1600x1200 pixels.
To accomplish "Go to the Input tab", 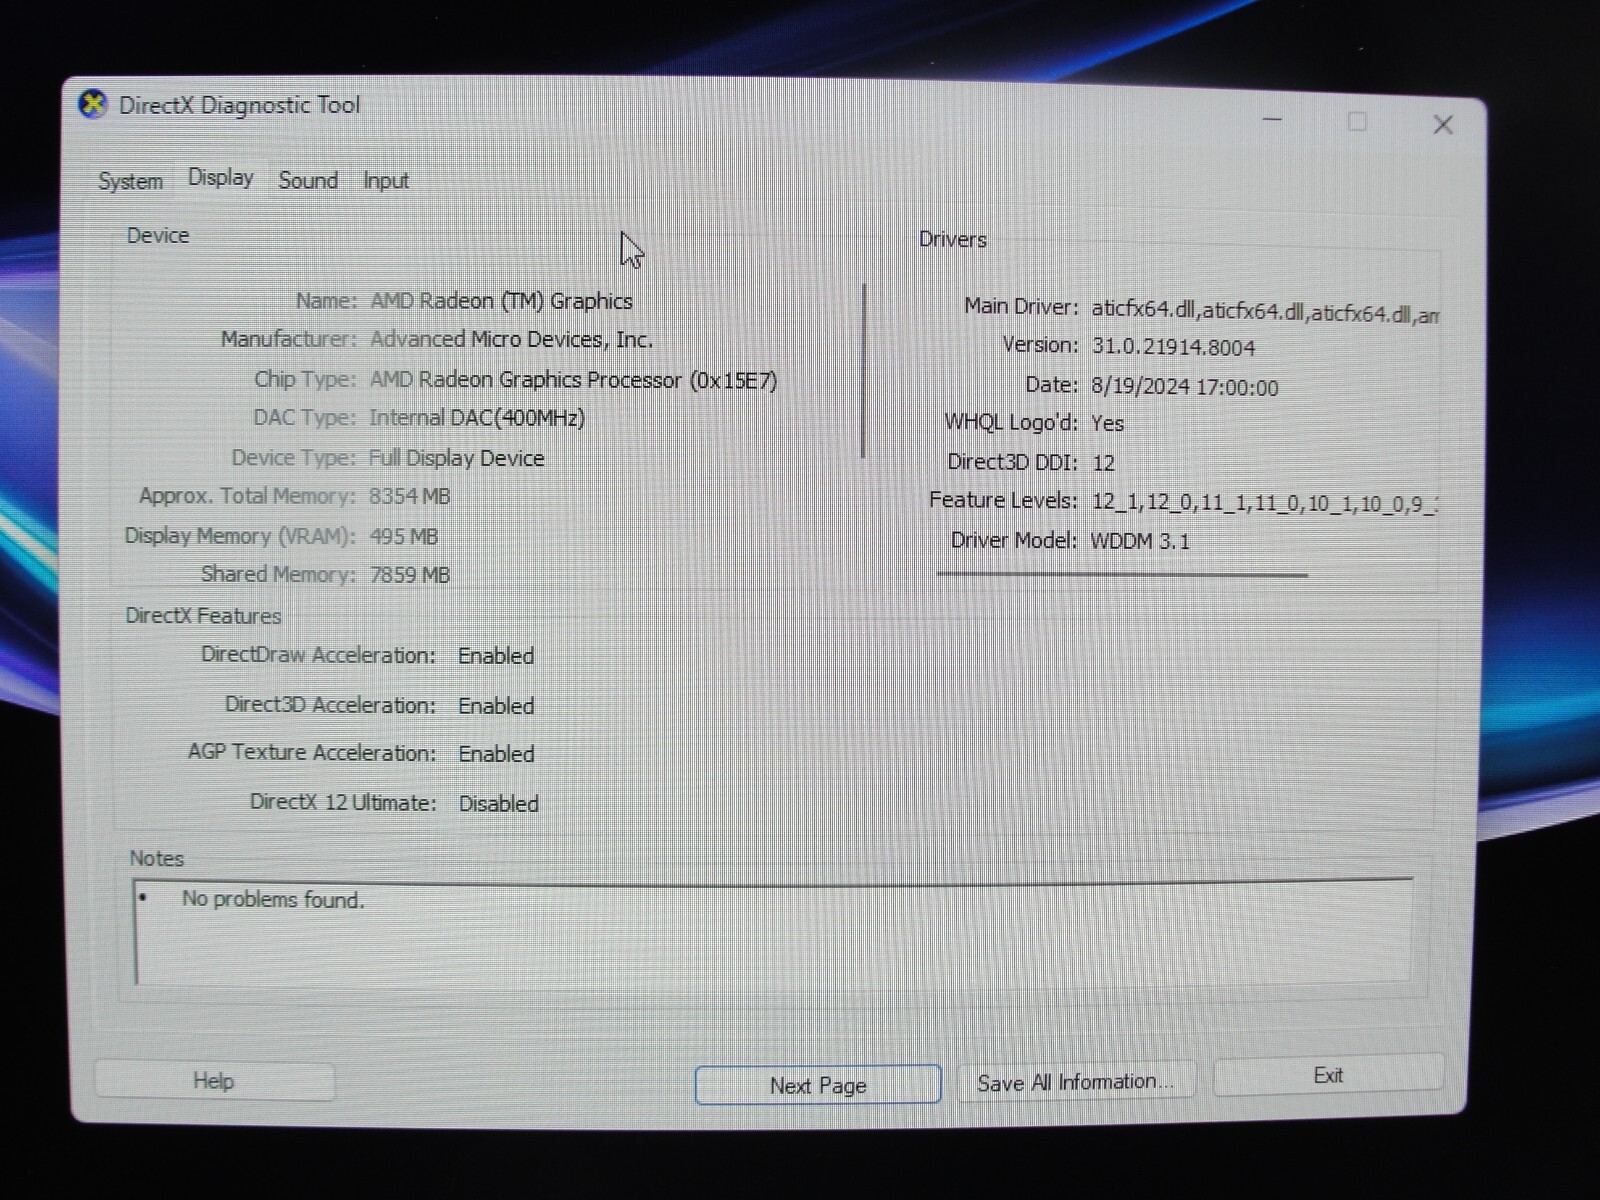I will click(386, 181).
